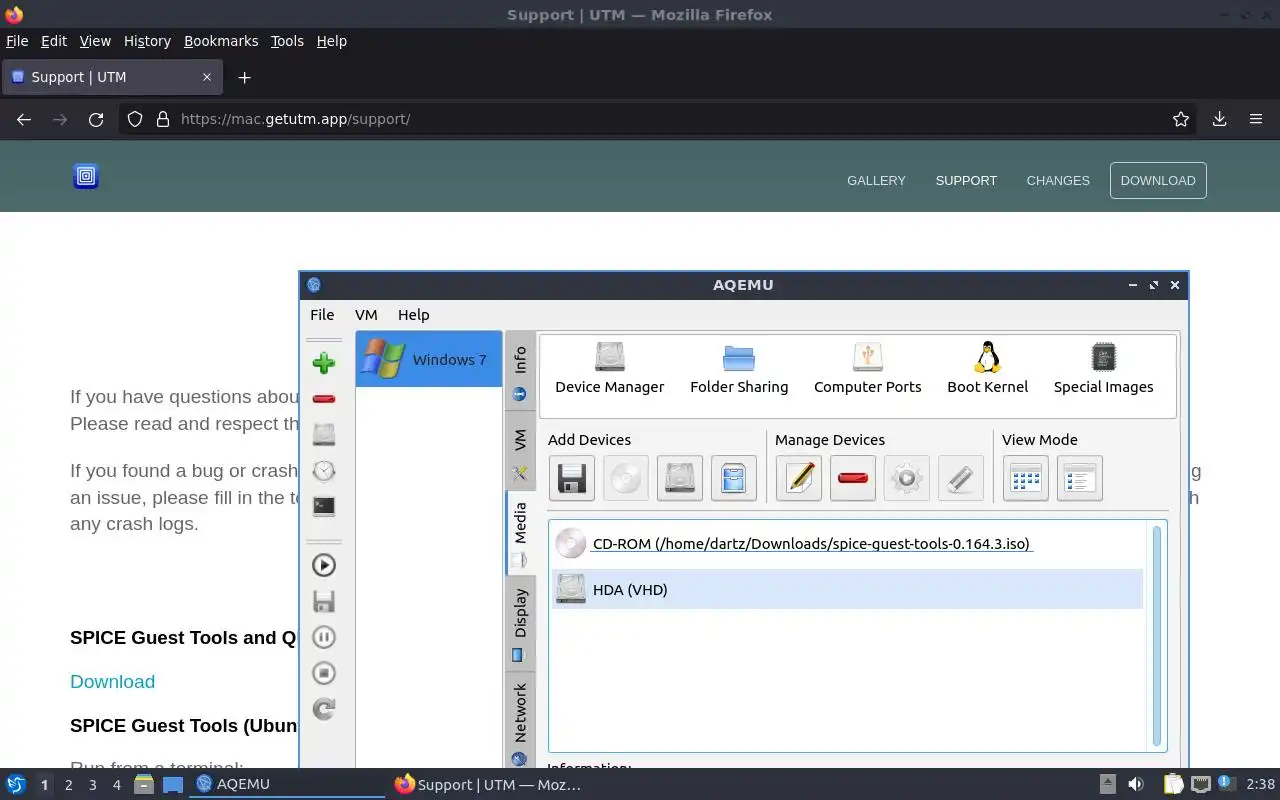Switch to icon grid view mode
1280x800 pixels.
coord(1026,478)
